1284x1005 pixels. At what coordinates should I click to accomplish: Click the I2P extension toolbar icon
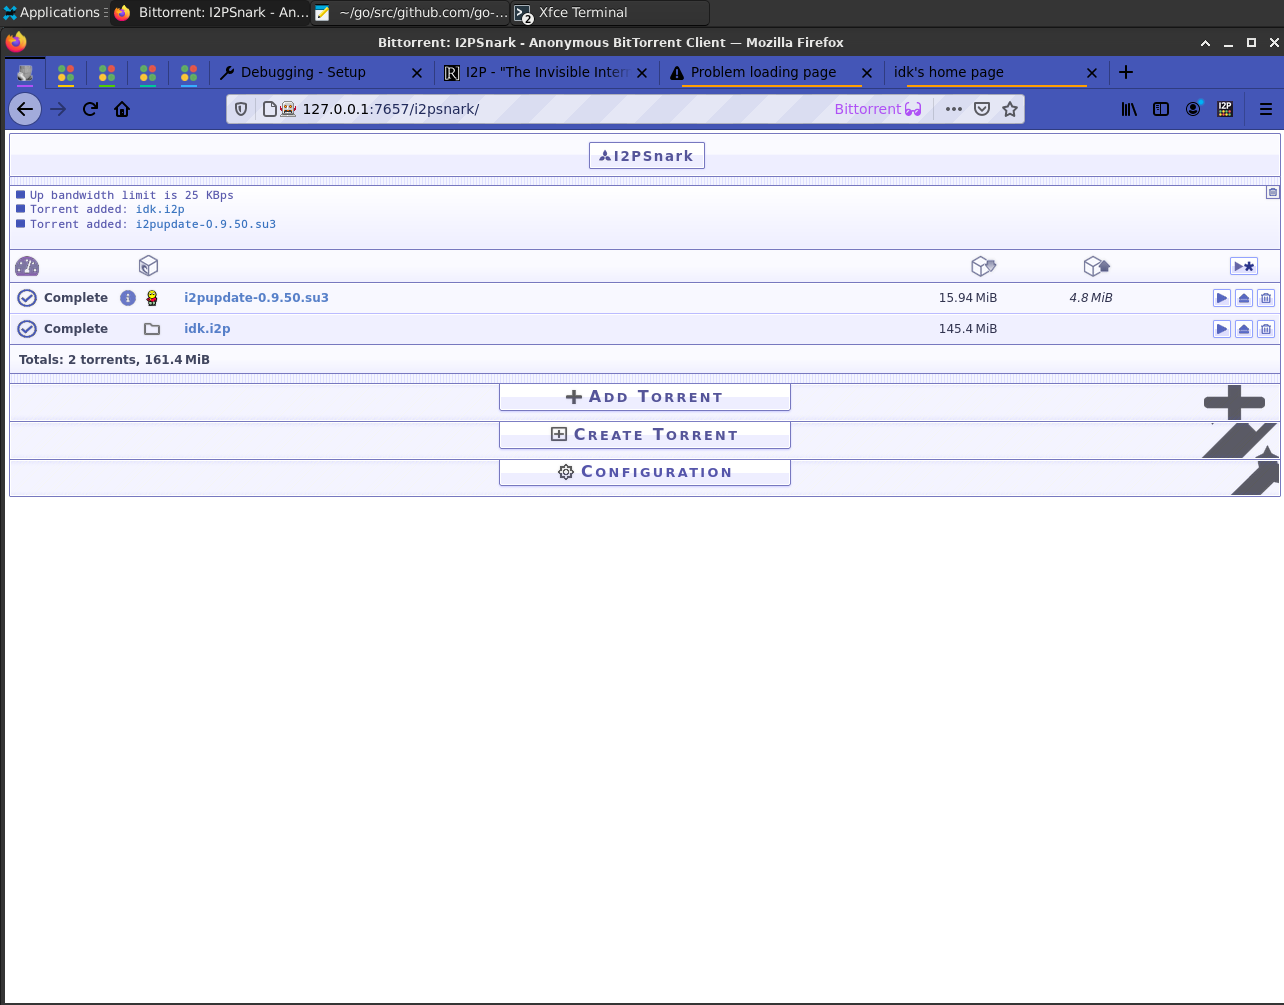(1225, 109)
